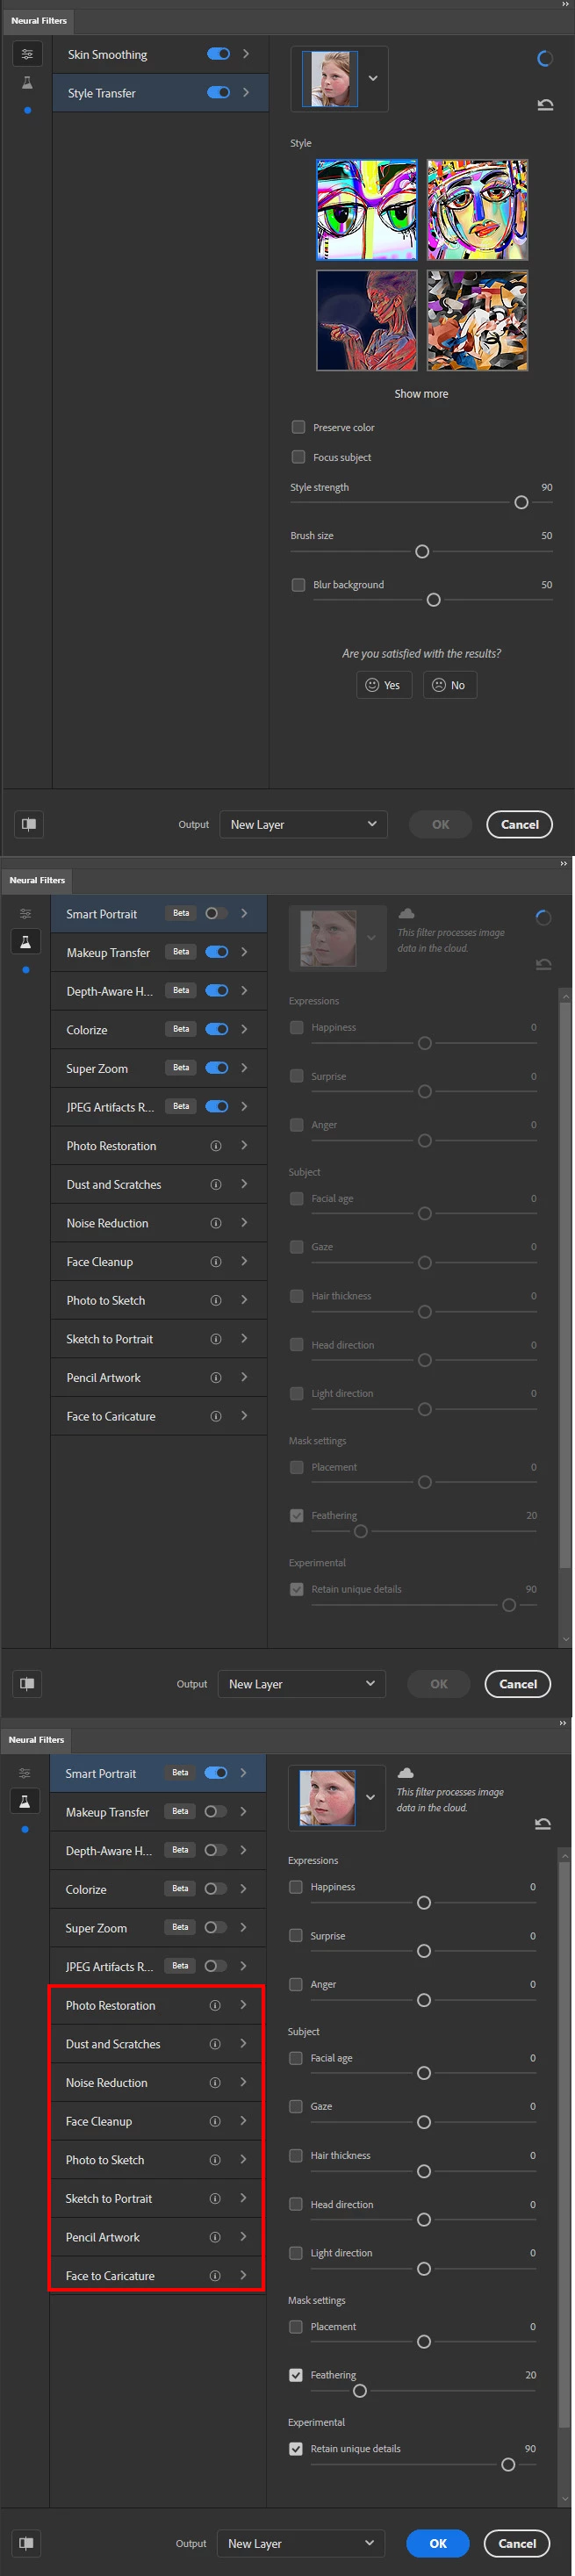Image resolution: width=575 pixels, height=2576 pixels.
Task: Click the Style strength slider handle
Action: point(521,502)
